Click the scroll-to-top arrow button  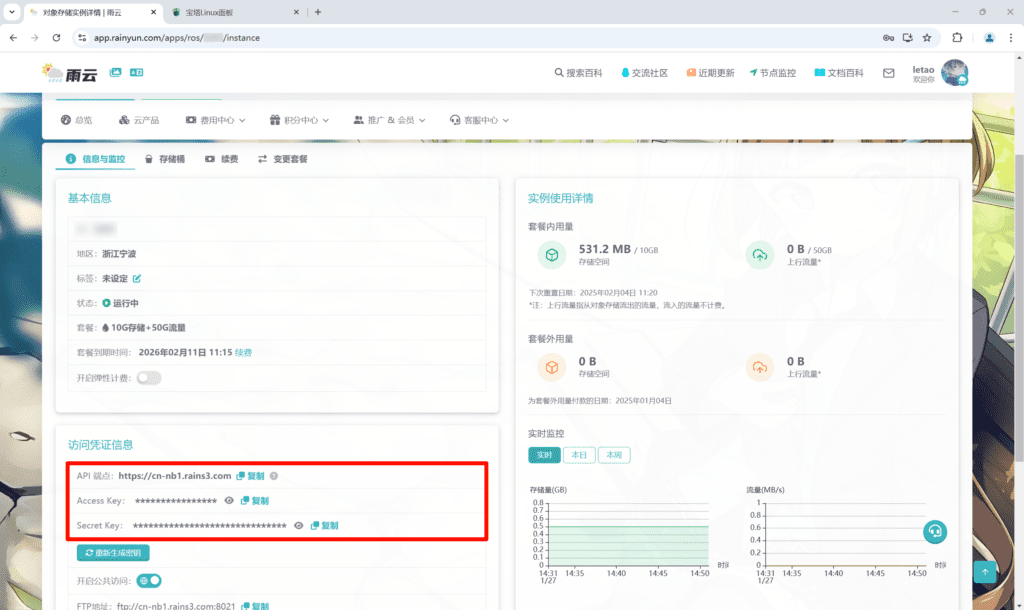985,572
